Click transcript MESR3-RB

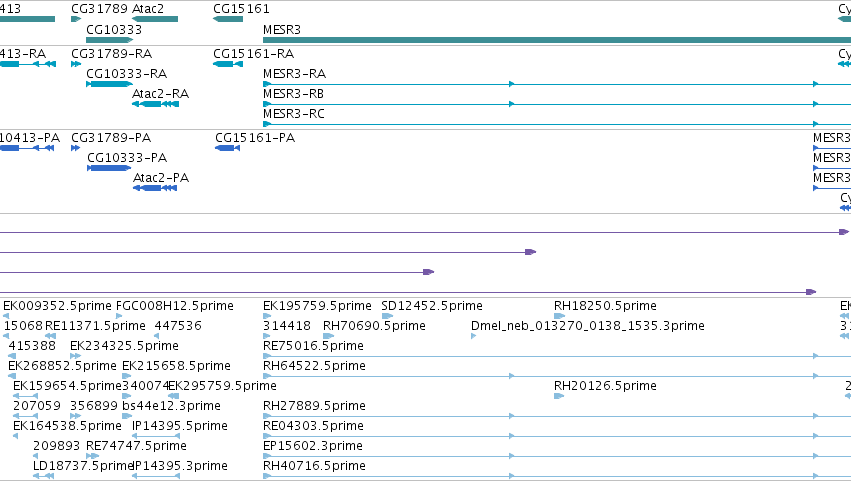click(x=293, y=94)
